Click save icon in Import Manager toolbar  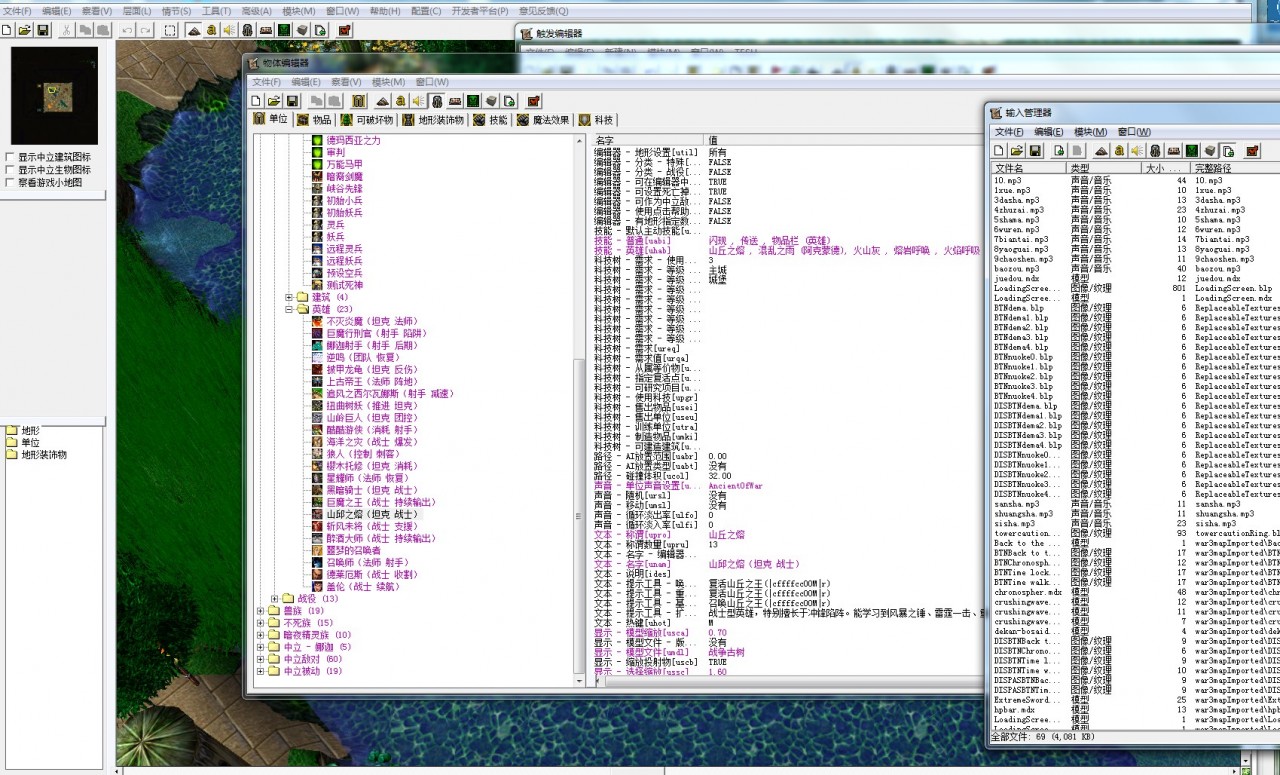tap(1034, 151)
